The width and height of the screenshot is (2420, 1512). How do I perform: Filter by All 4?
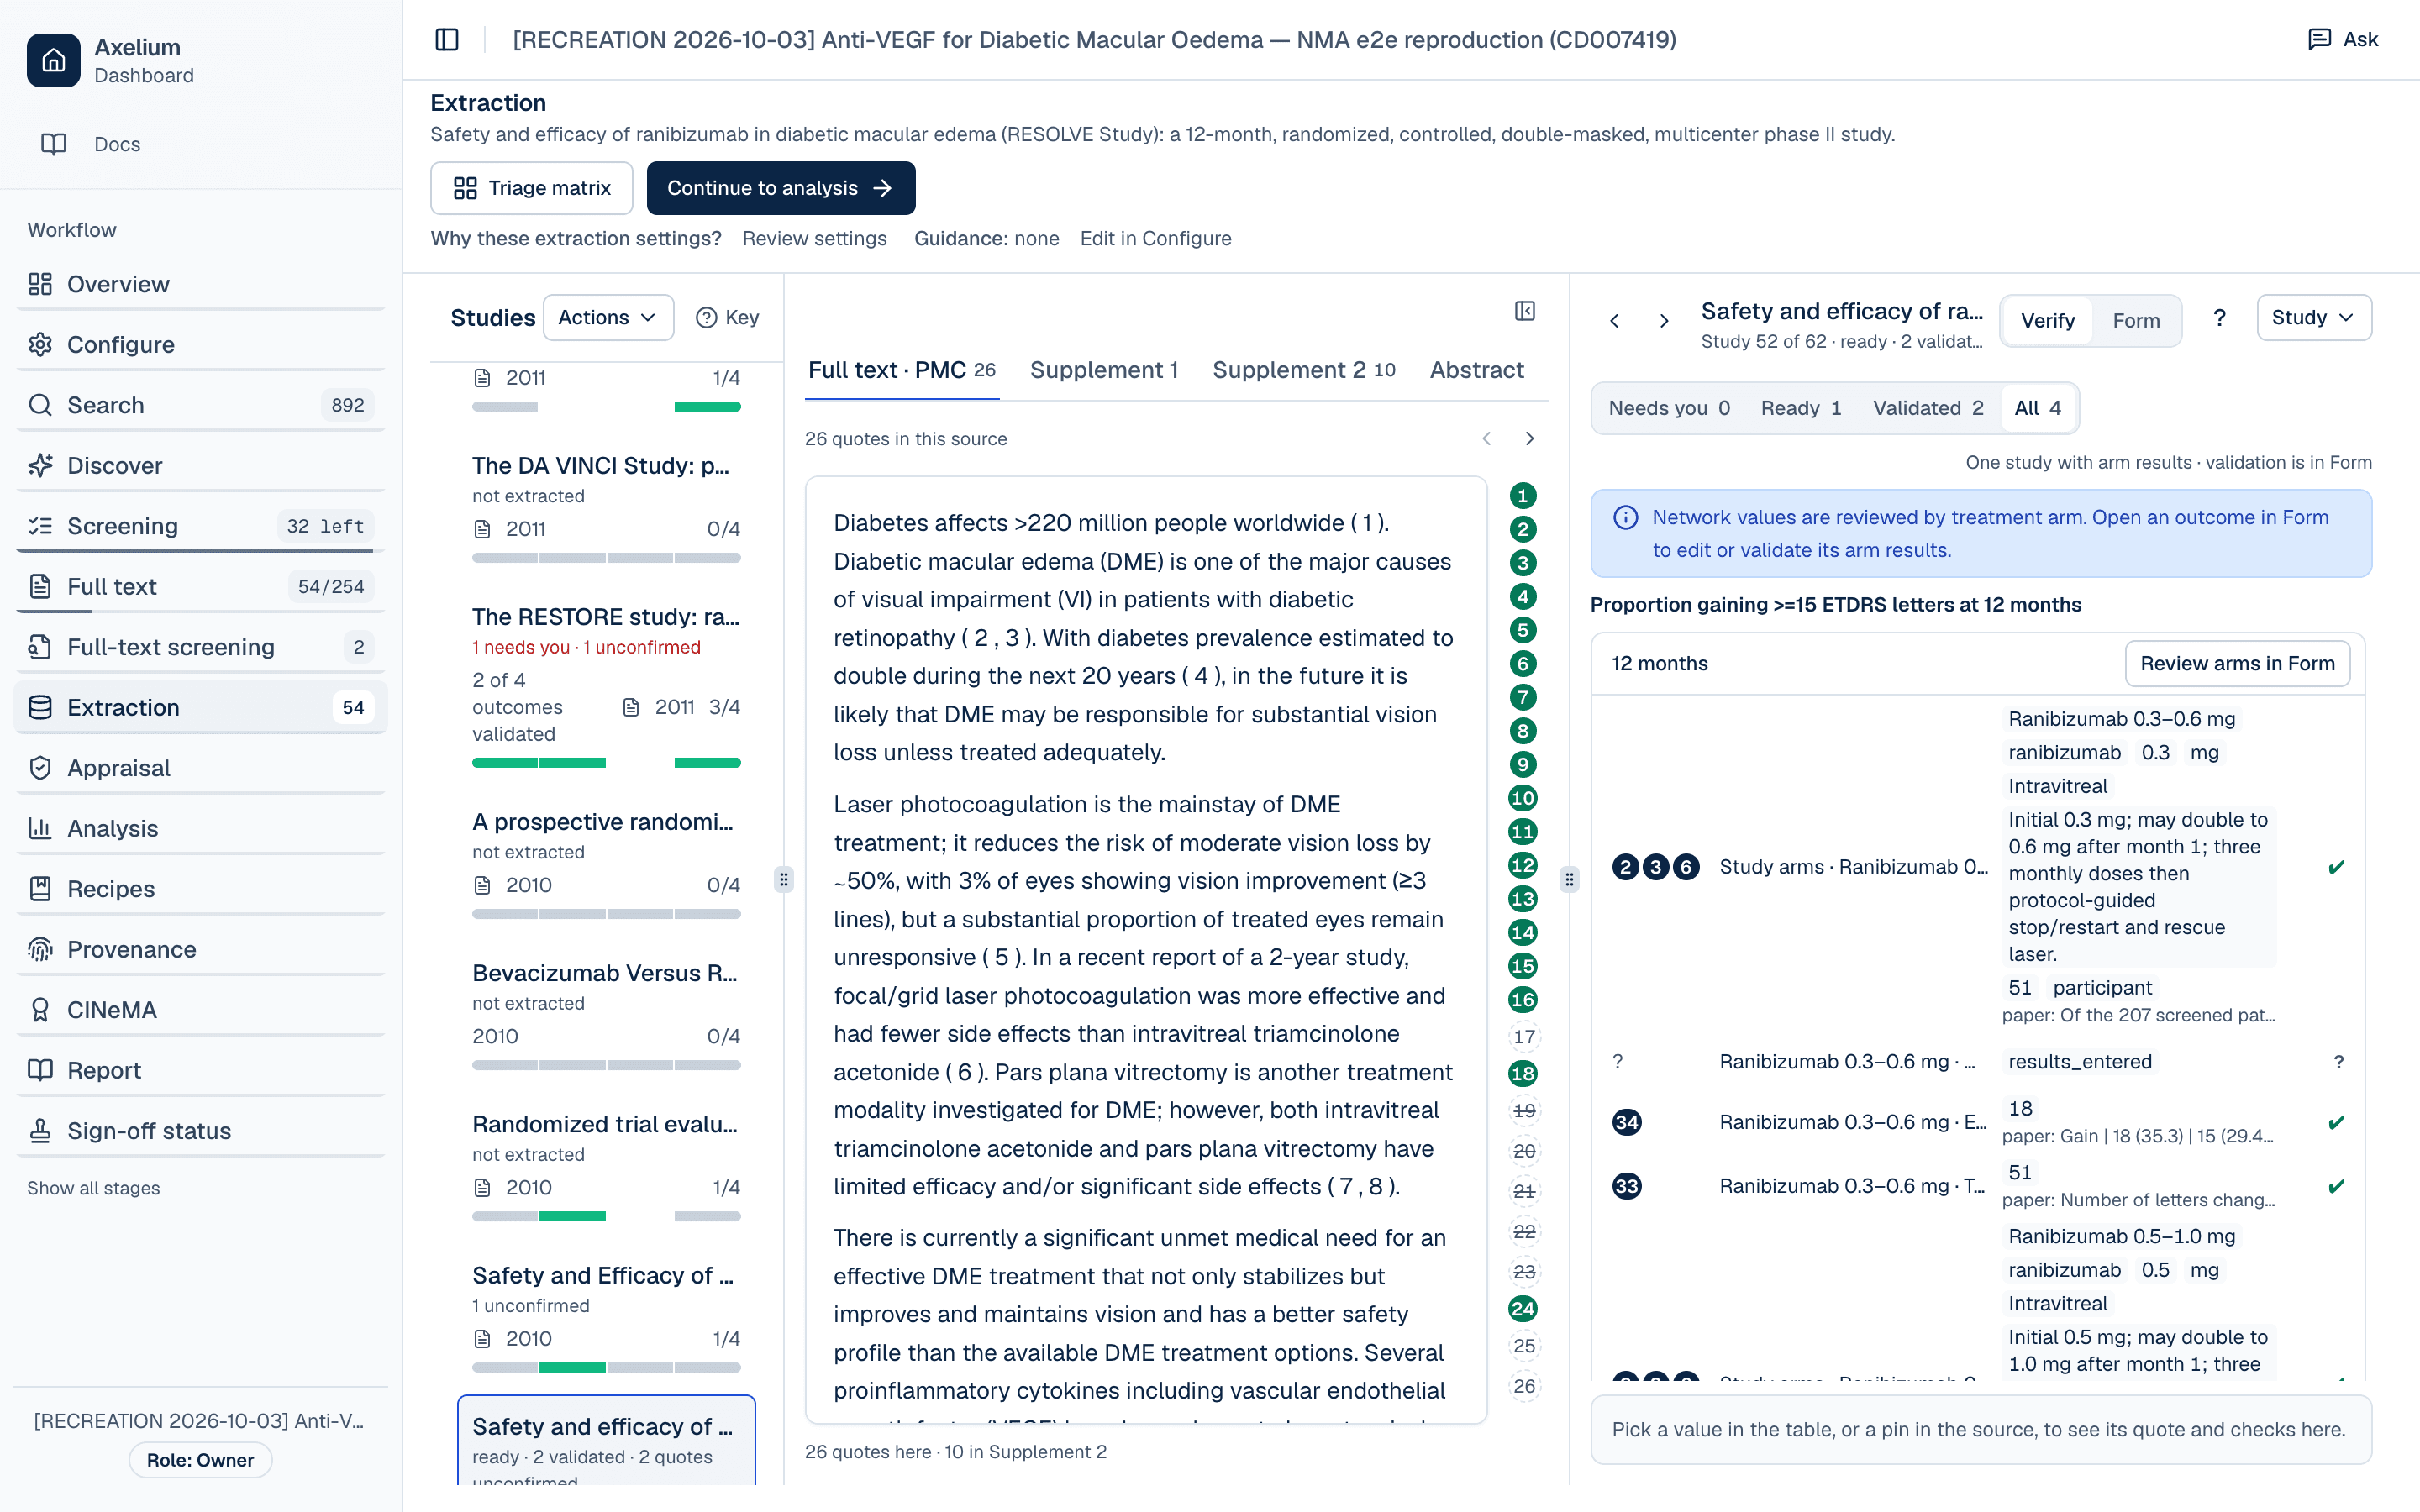coord(2037,408)
